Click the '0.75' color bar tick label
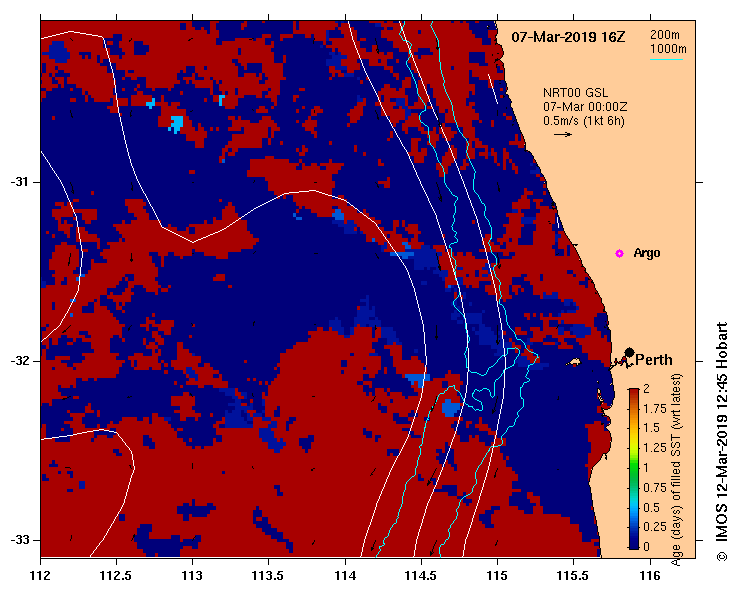 [x=655, y=487]
